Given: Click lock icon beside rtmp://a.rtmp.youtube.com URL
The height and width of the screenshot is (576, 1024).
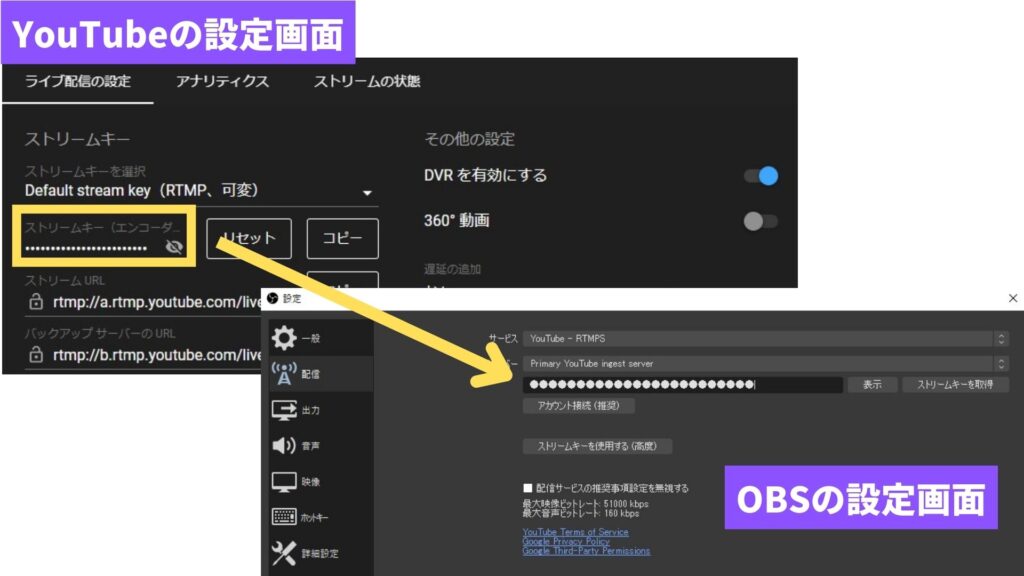Looking at the screenshot, I should click(36, 302).
